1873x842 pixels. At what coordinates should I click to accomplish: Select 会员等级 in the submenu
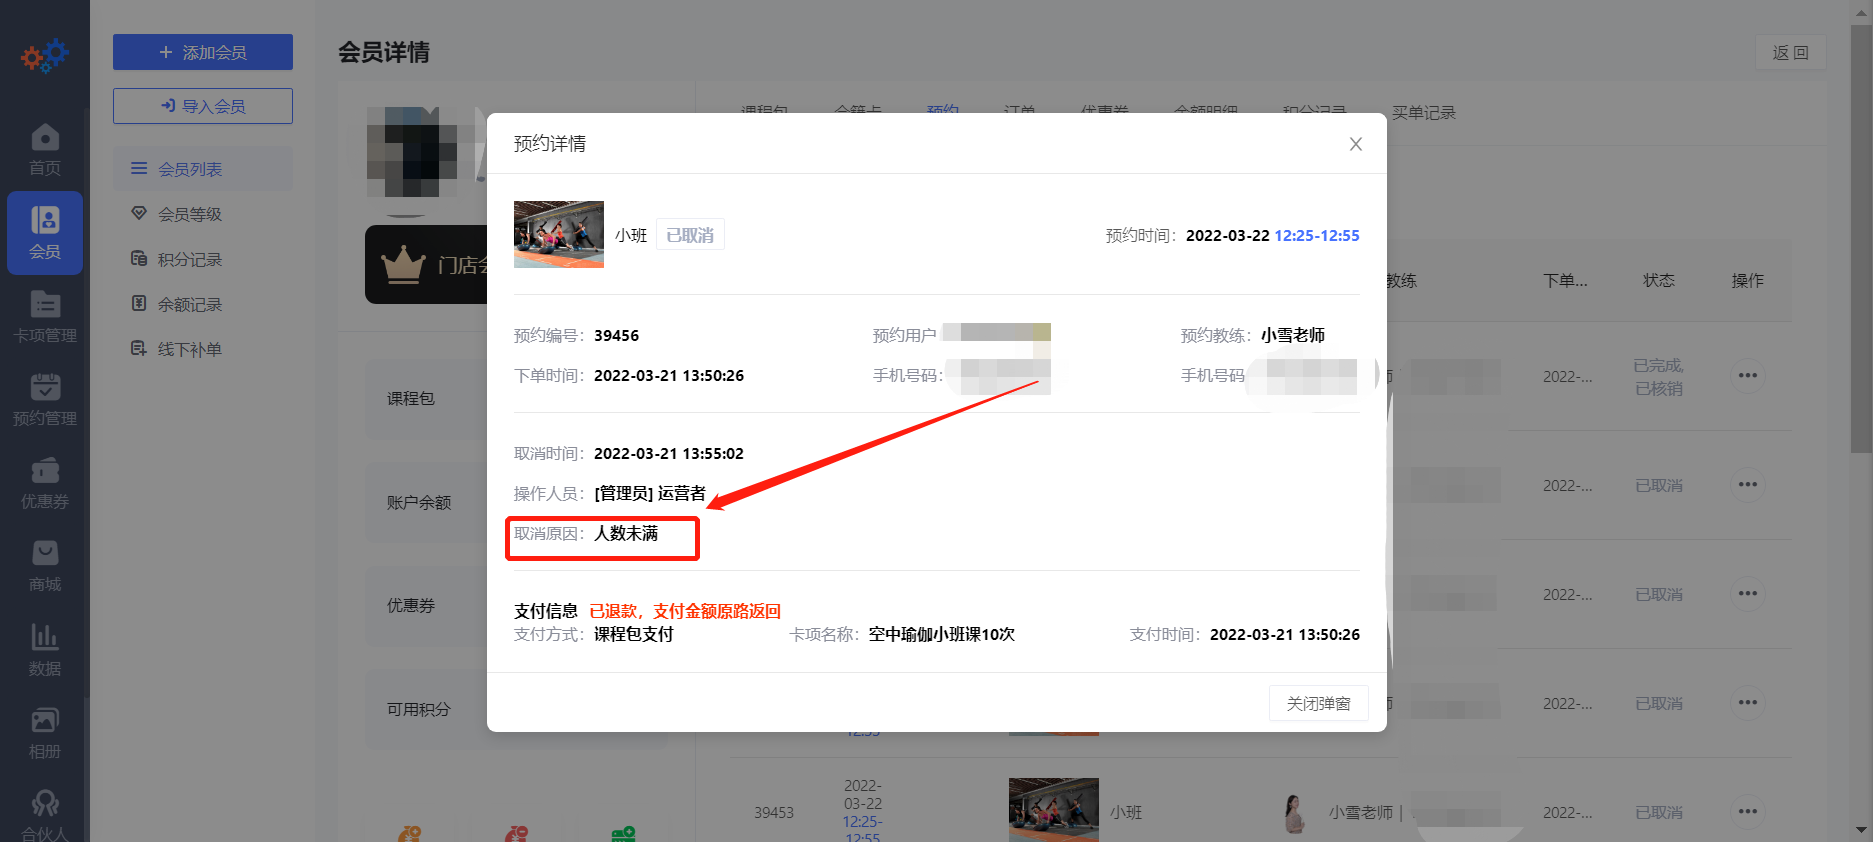[190, 214]
